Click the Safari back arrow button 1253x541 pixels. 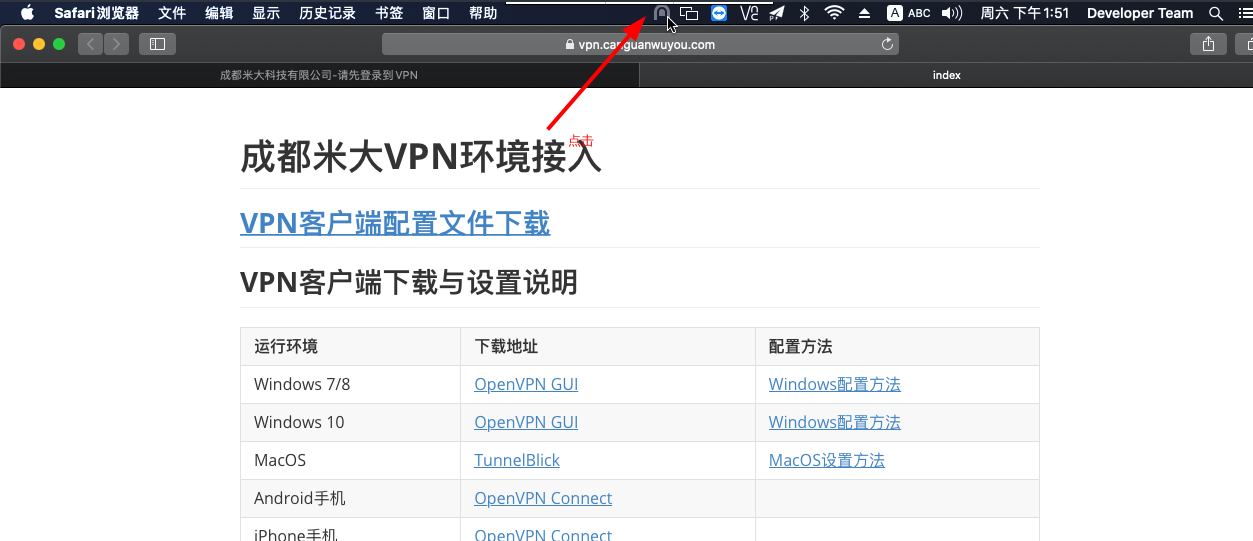(x=91, y=44)
